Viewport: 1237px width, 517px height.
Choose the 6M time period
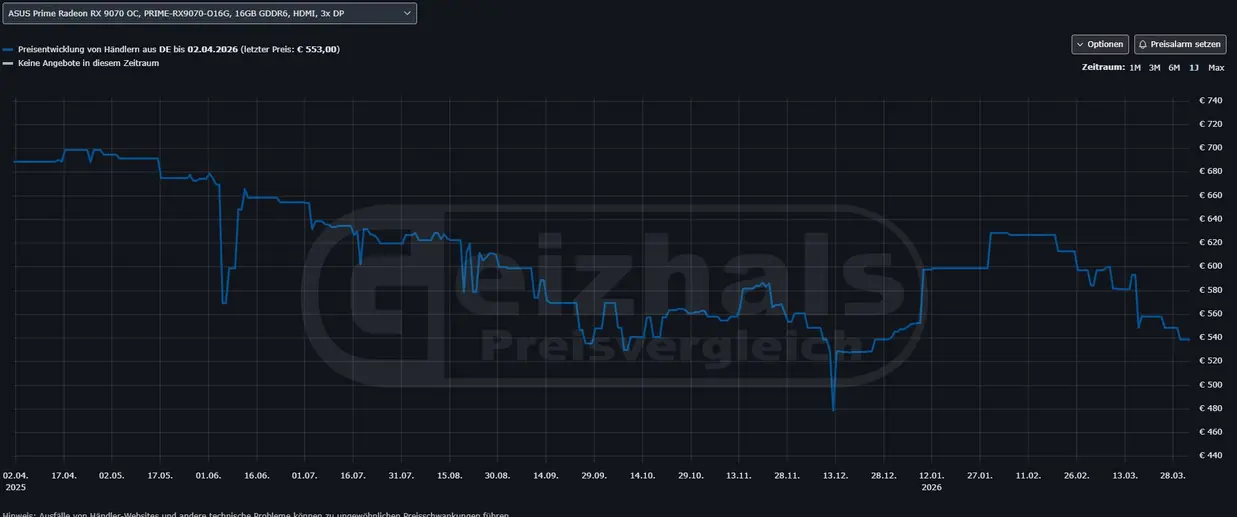click(1174, 68)
